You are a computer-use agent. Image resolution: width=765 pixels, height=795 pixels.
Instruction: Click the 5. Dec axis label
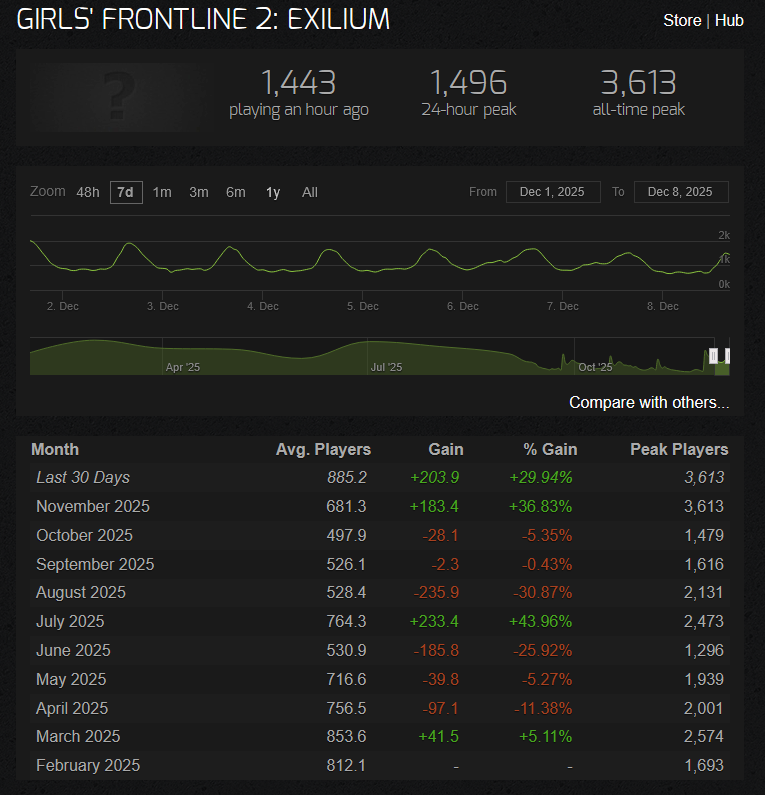[363, 306]
